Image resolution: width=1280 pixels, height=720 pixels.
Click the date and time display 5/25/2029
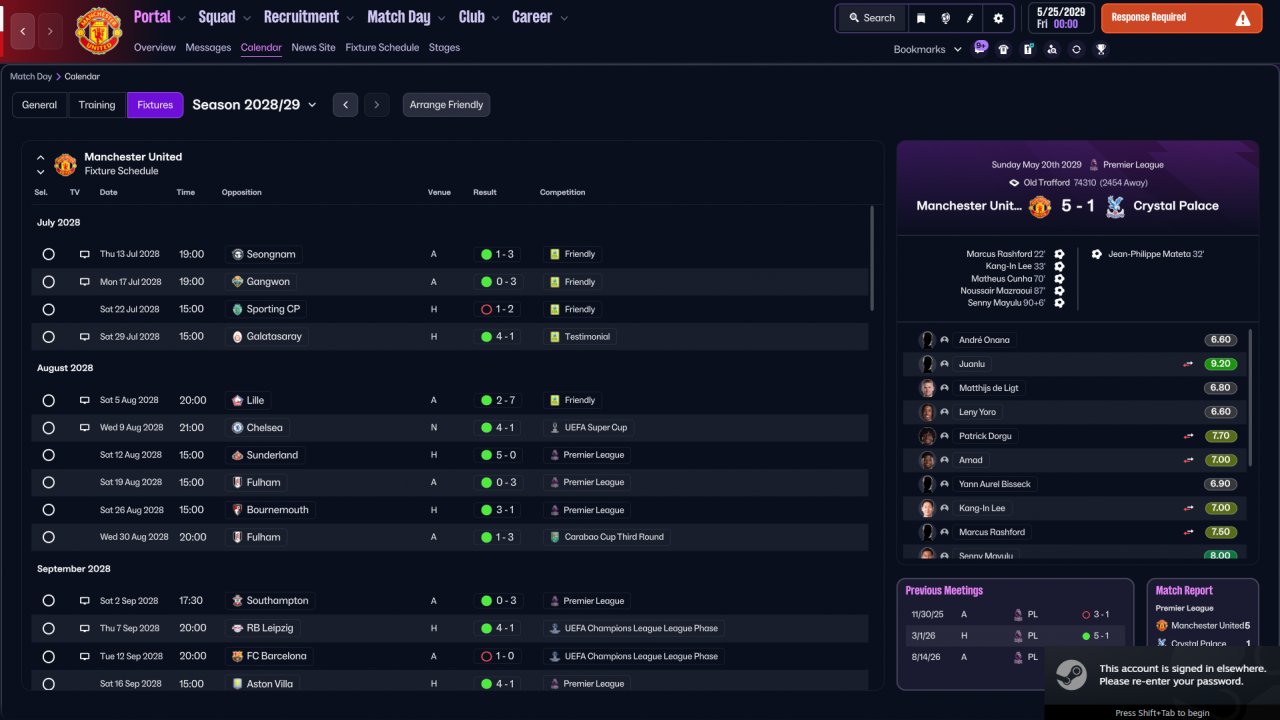(1060, 18)
